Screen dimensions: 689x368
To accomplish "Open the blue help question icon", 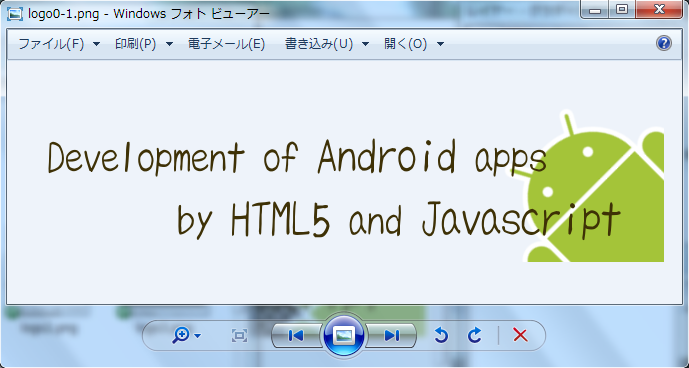I will click(x=664, y=43).
